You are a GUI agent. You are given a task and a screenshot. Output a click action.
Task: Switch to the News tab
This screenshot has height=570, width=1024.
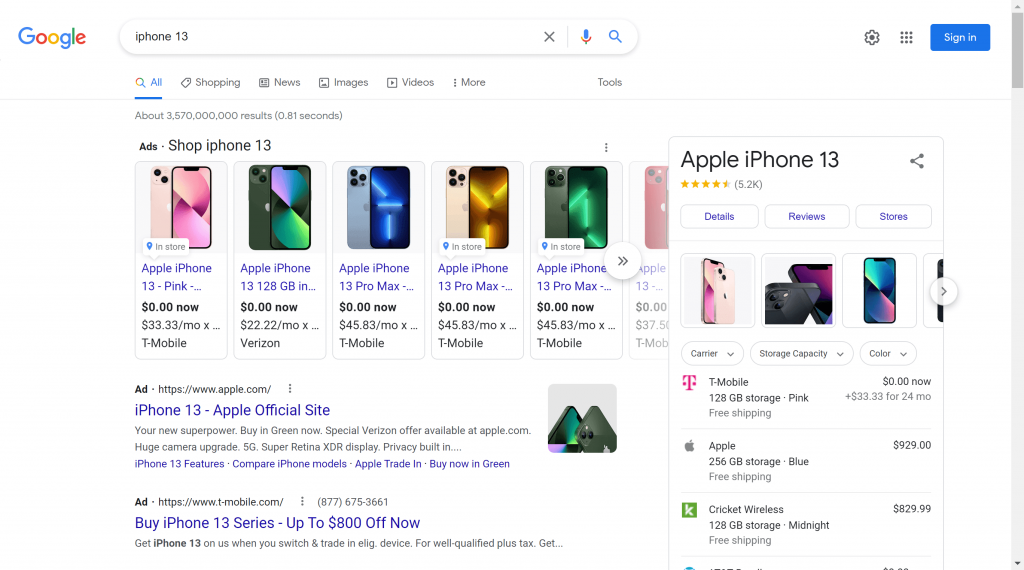pos(280,82)
